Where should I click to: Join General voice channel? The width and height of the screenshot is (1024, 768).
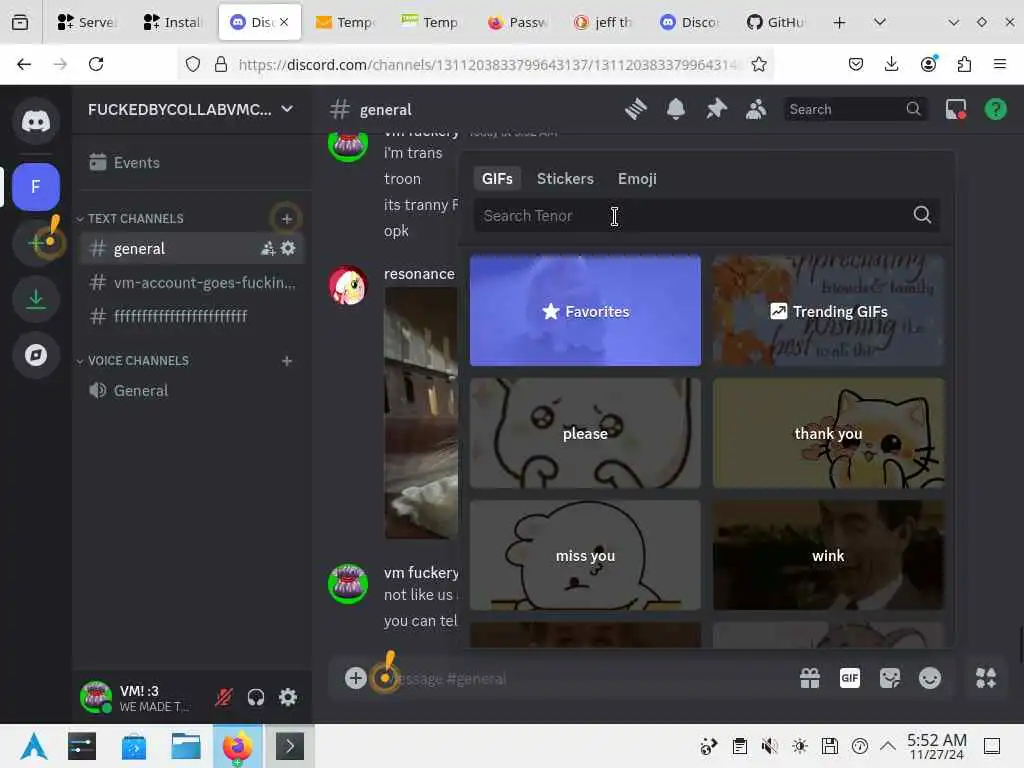[191, 391]
